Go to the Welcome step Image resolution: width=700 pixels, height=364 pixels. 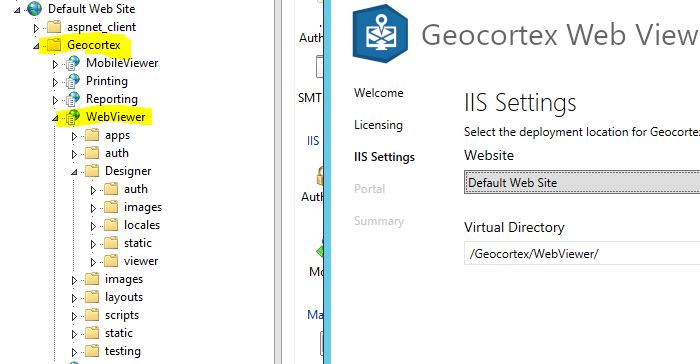point(379,93)
